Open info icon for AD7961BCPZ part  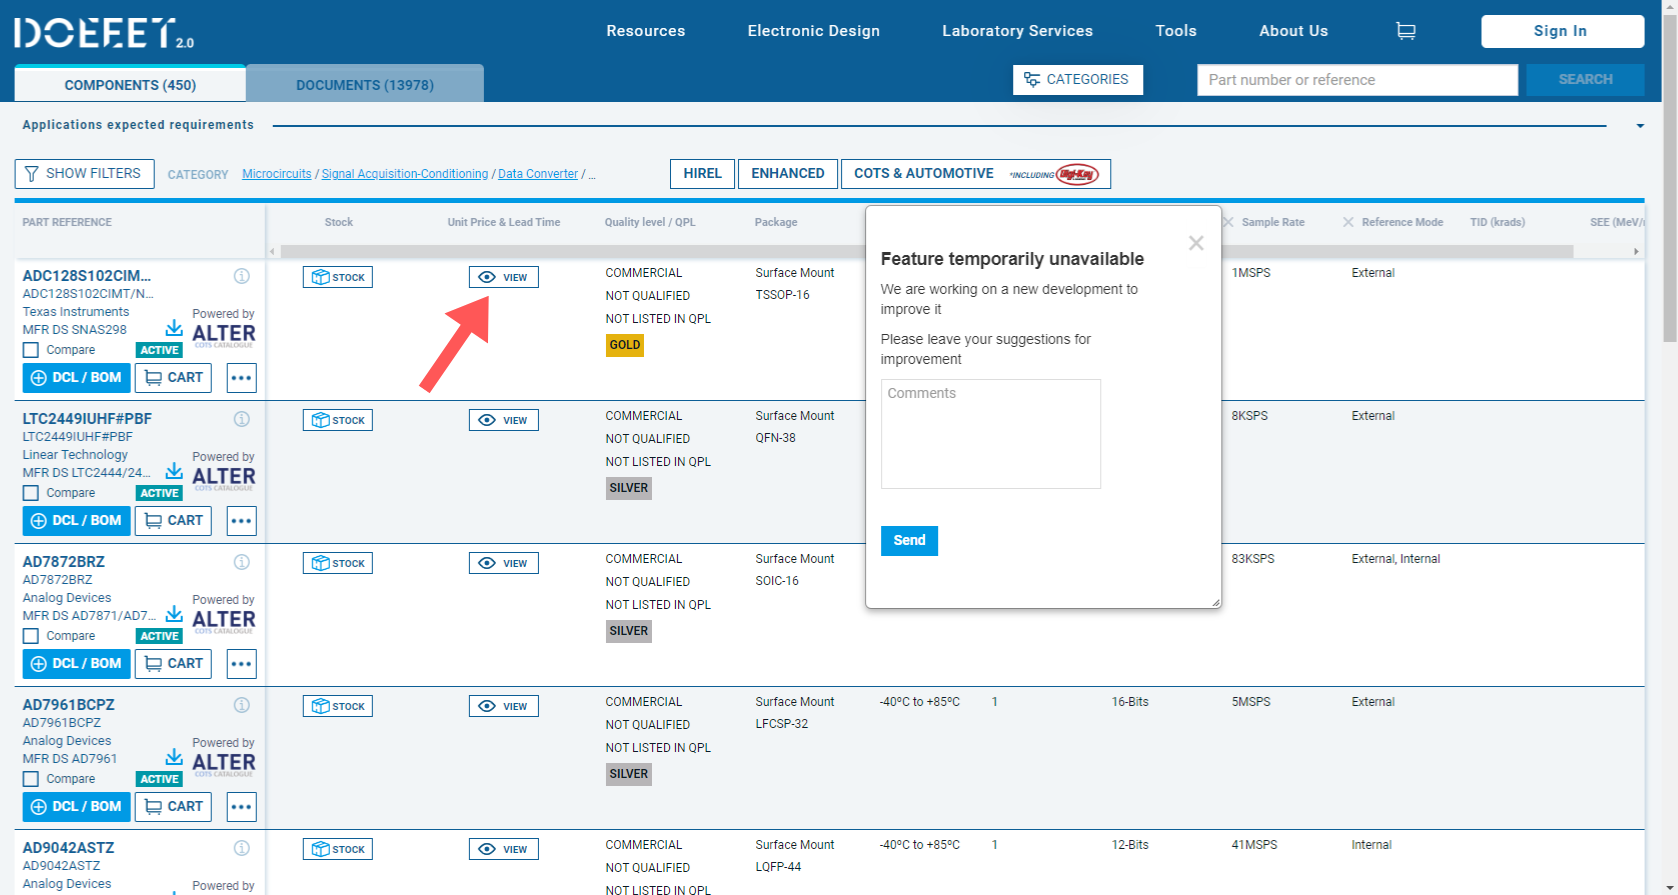click(x=241, y=705)
